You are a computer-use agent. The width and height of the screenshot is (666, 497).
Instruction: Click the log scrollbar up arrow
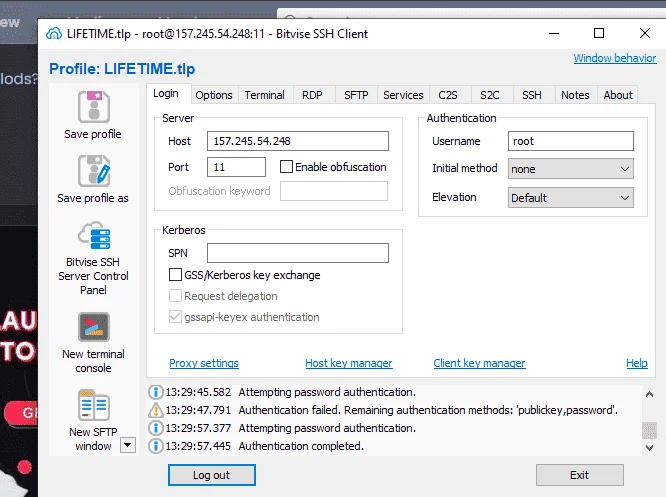pyautogui.click(x=649, y=394)
